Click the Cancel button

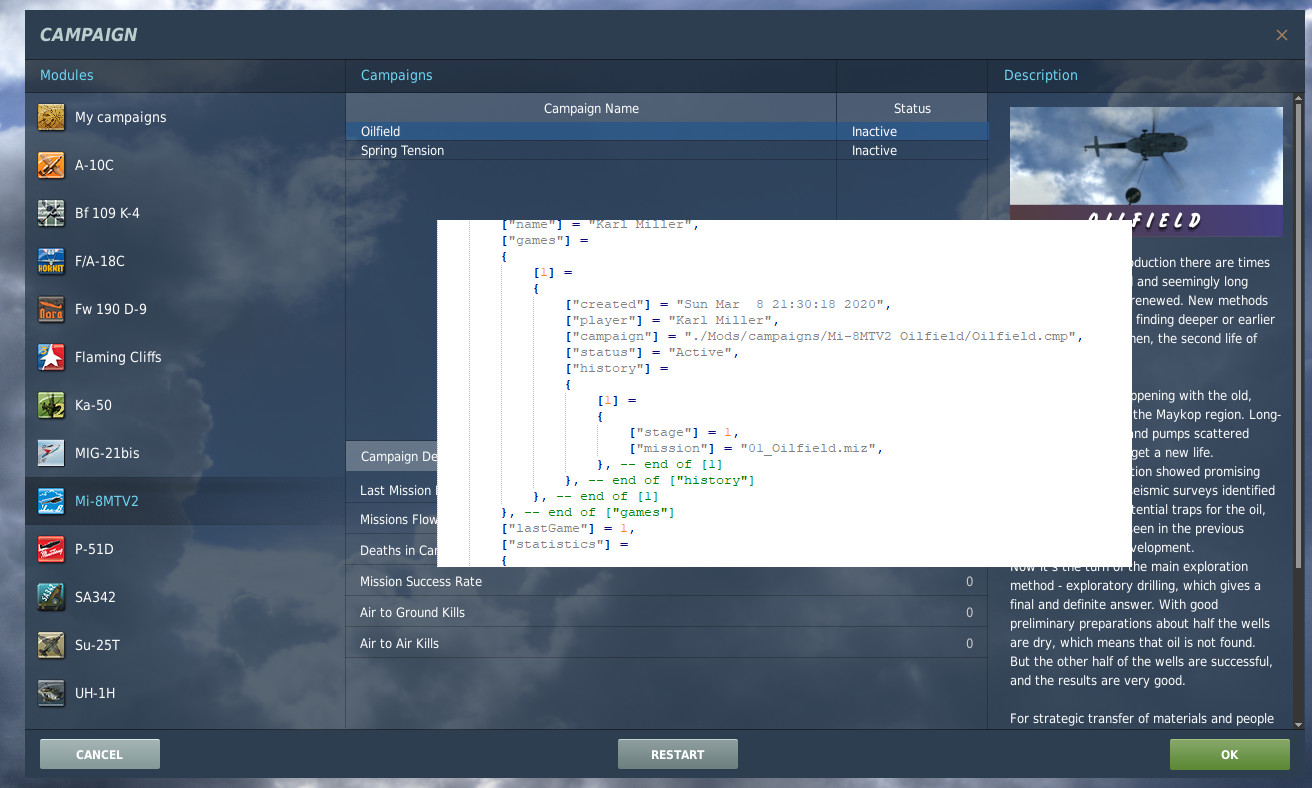100,755
